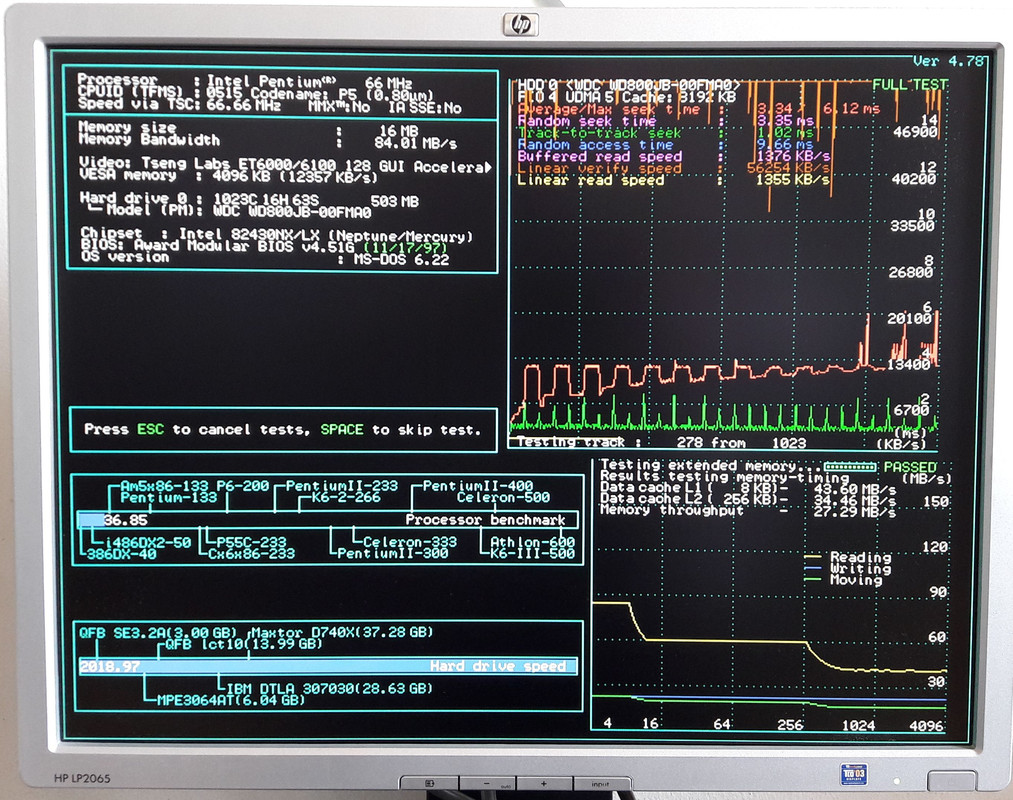The height and width of the screenshot is (800, 1013).
Task: Click the 'Linear verify speed' row
Action: [x=673, y=168]
